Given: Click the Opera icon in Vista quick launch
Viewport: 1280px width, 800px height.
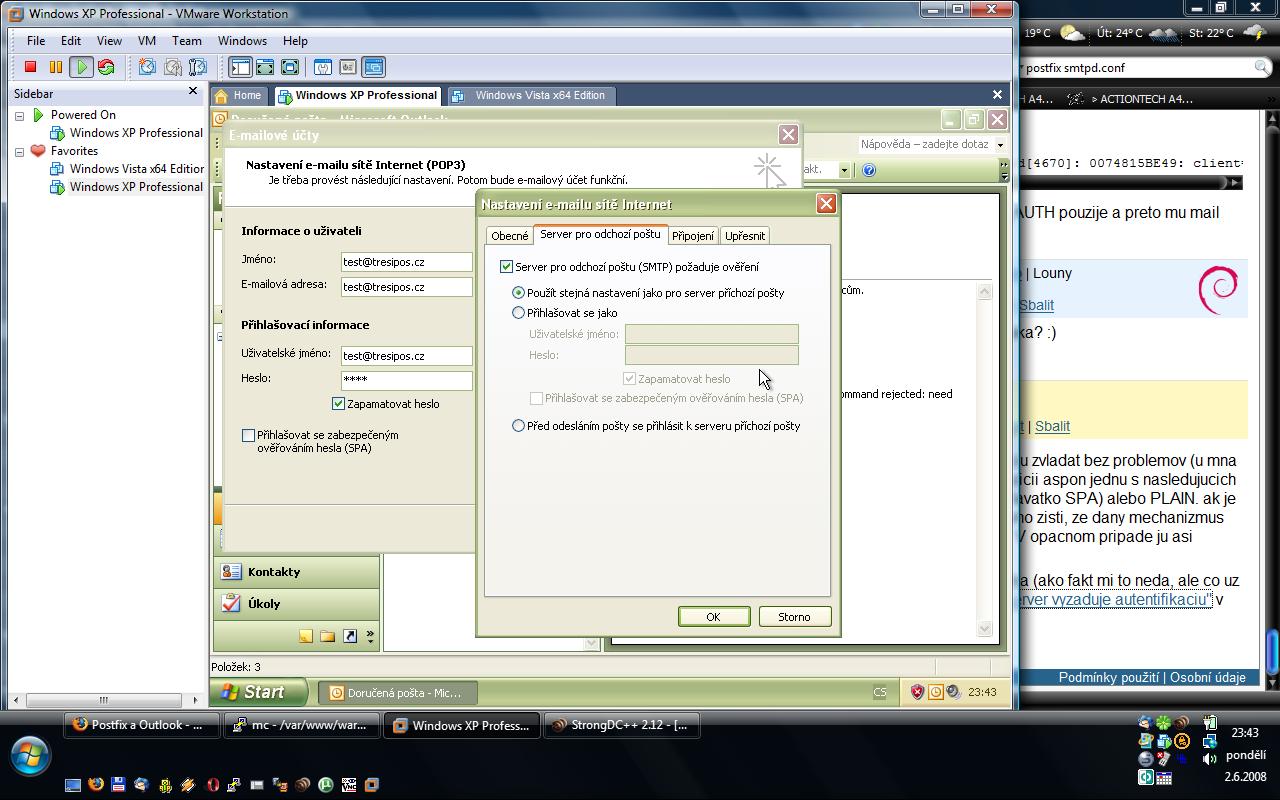Looking at the screenshot, I should pos(212,785).
